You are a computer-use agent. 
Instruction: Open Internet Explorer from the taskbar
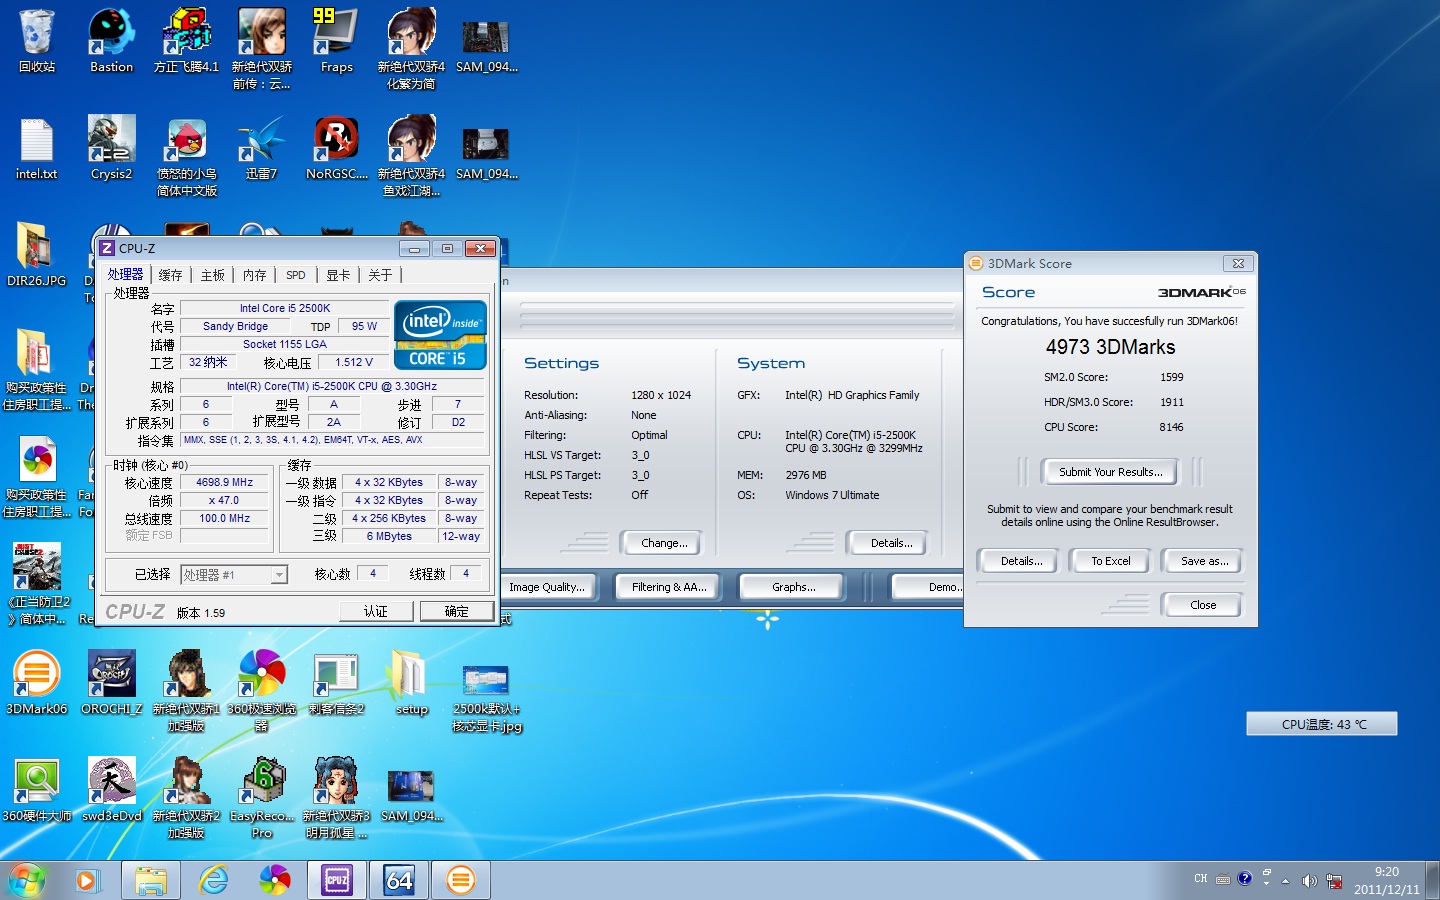(213, 880)
